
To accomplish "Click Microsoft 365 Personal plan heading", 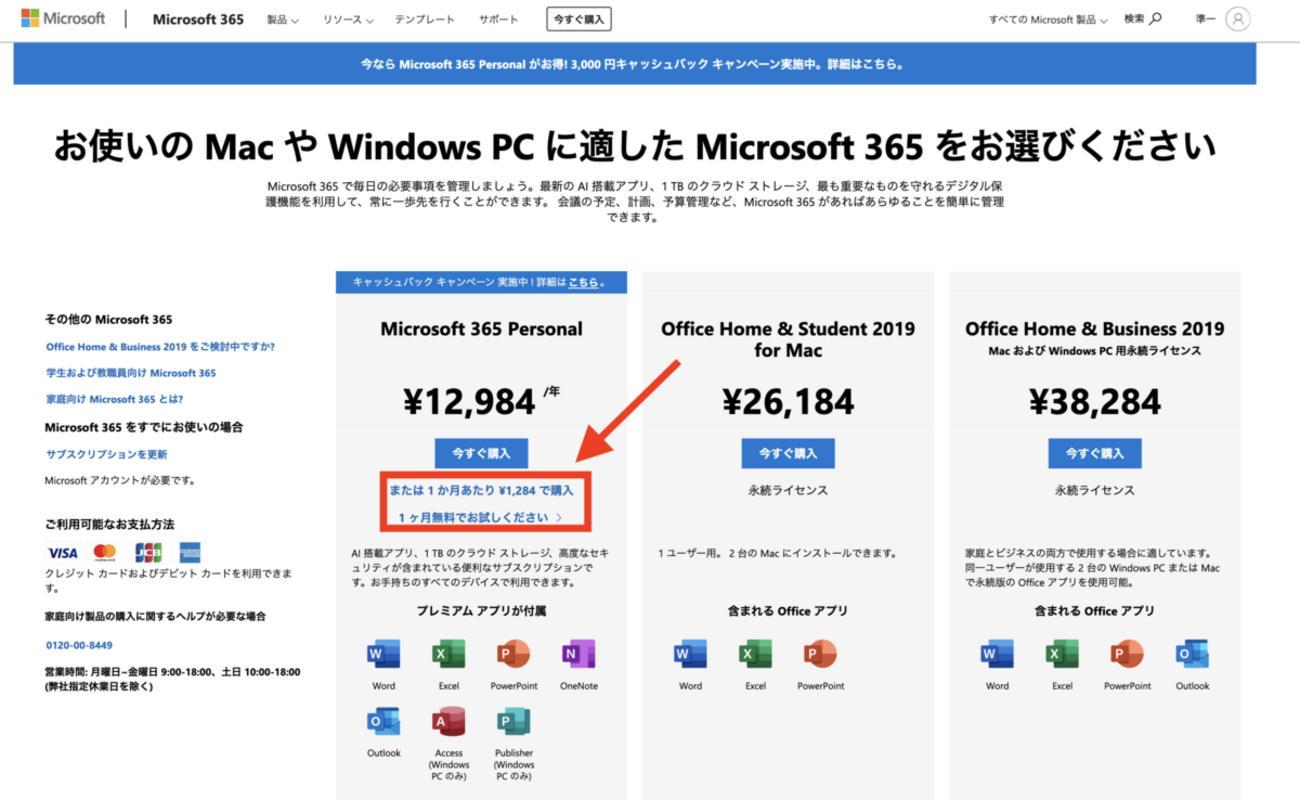I will (481, 329).
